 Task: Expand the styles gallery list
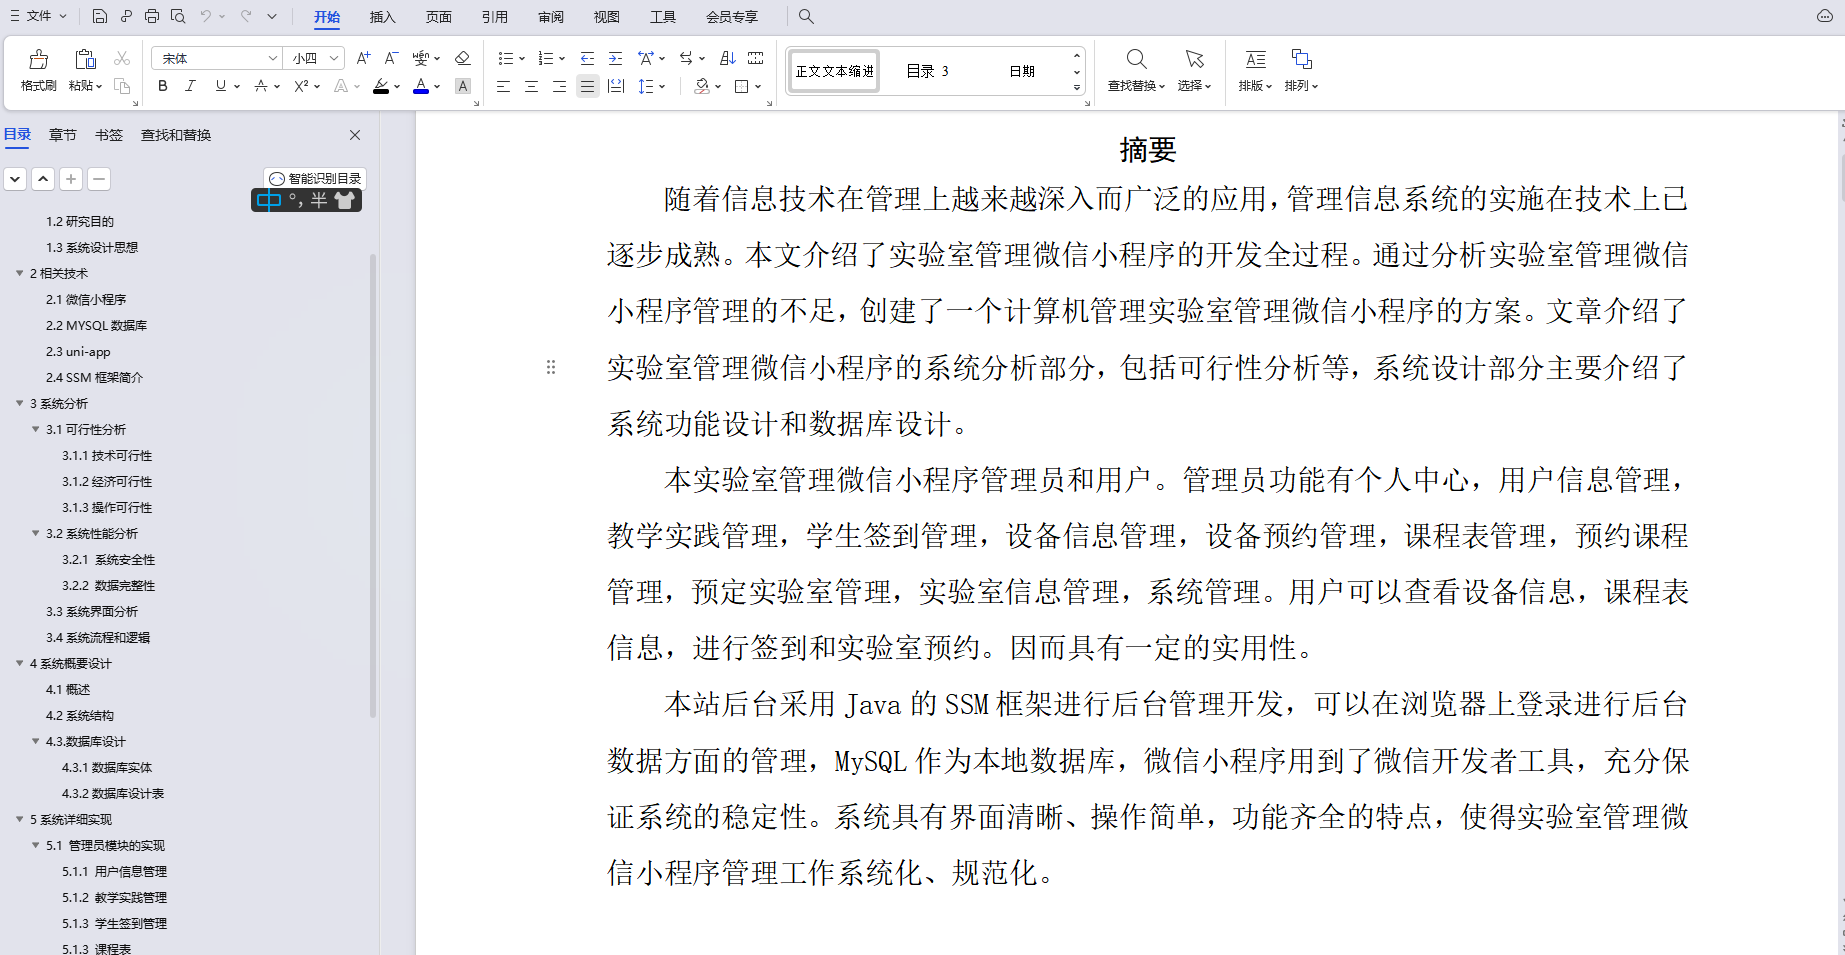pos(1076,87)
